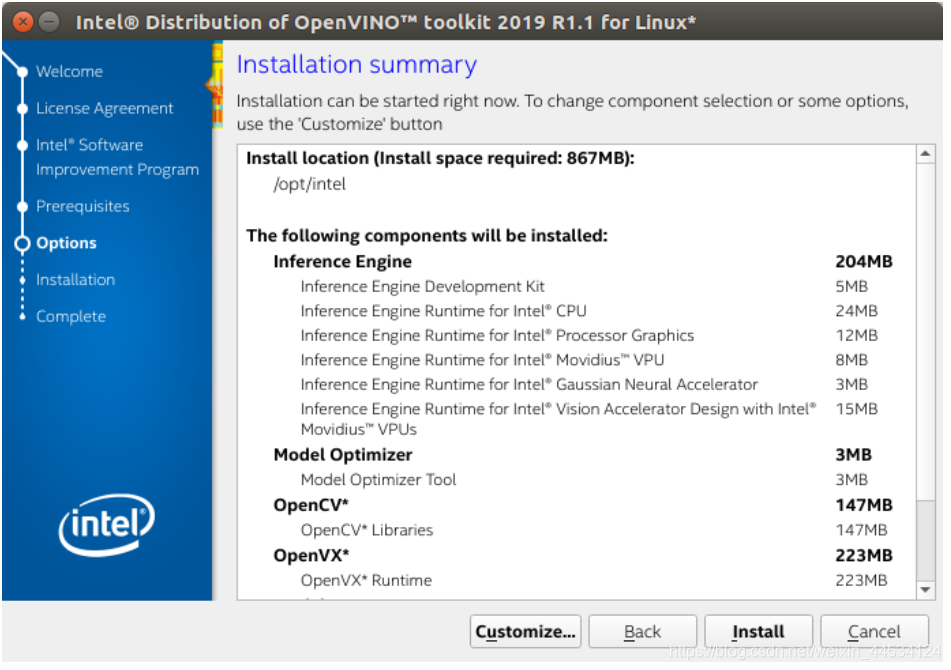Select the License Agreement step
The height and width of the screenshot is (670, 951).
105,109
